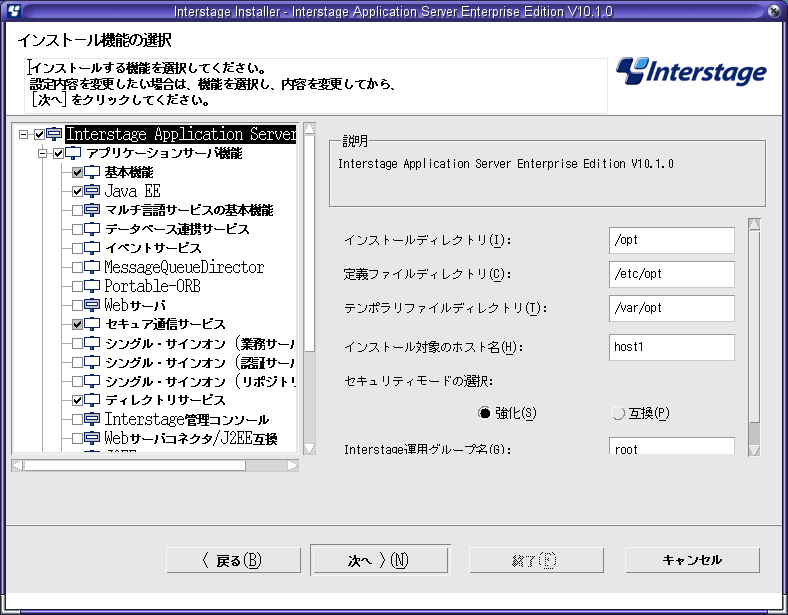Select the MessageQueueDirector tree row label

pos(184,267)
